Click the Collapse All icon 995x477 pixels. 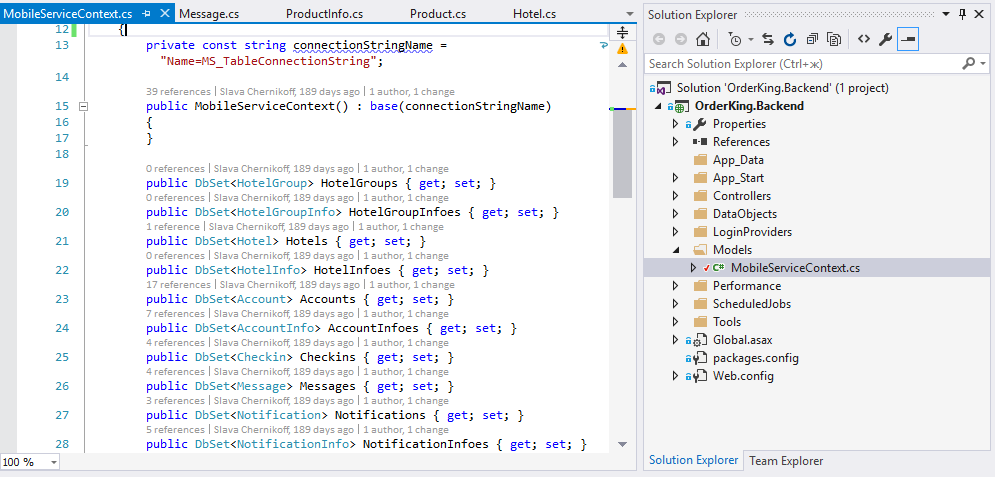pyautogui.click(x=810, y=39)
